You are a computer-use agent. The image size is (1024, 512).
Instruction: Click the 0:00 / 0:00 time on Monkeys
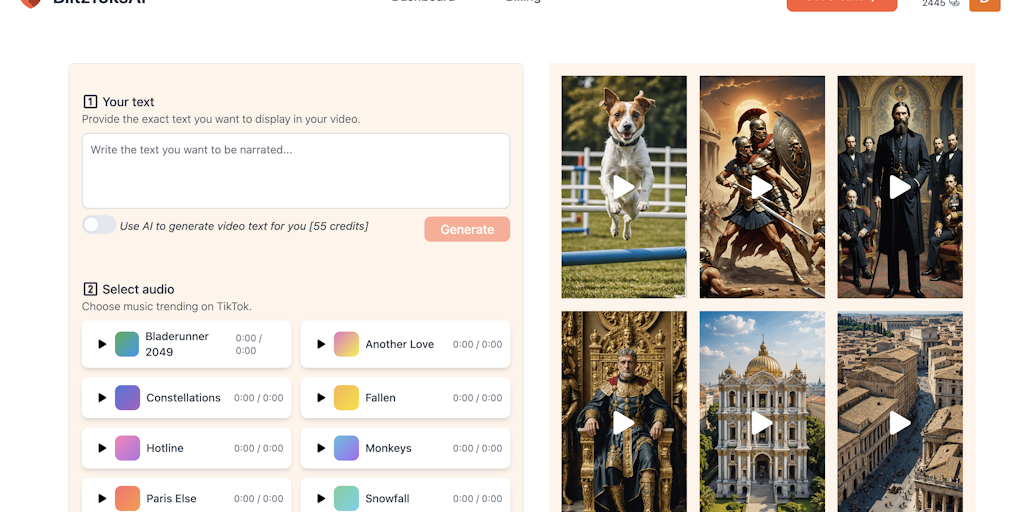[477, 448]
